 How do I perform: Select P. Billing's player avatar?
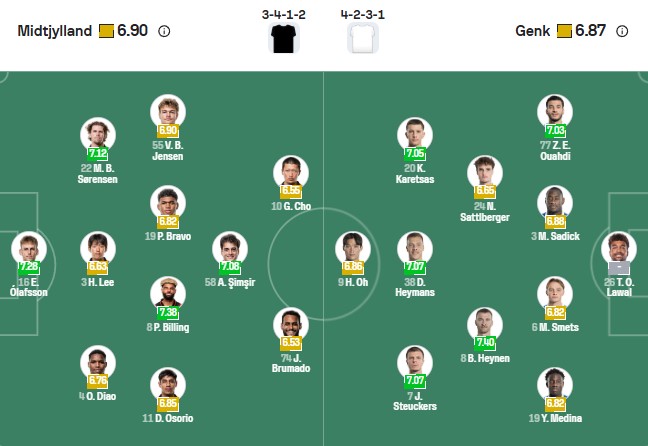168,292
